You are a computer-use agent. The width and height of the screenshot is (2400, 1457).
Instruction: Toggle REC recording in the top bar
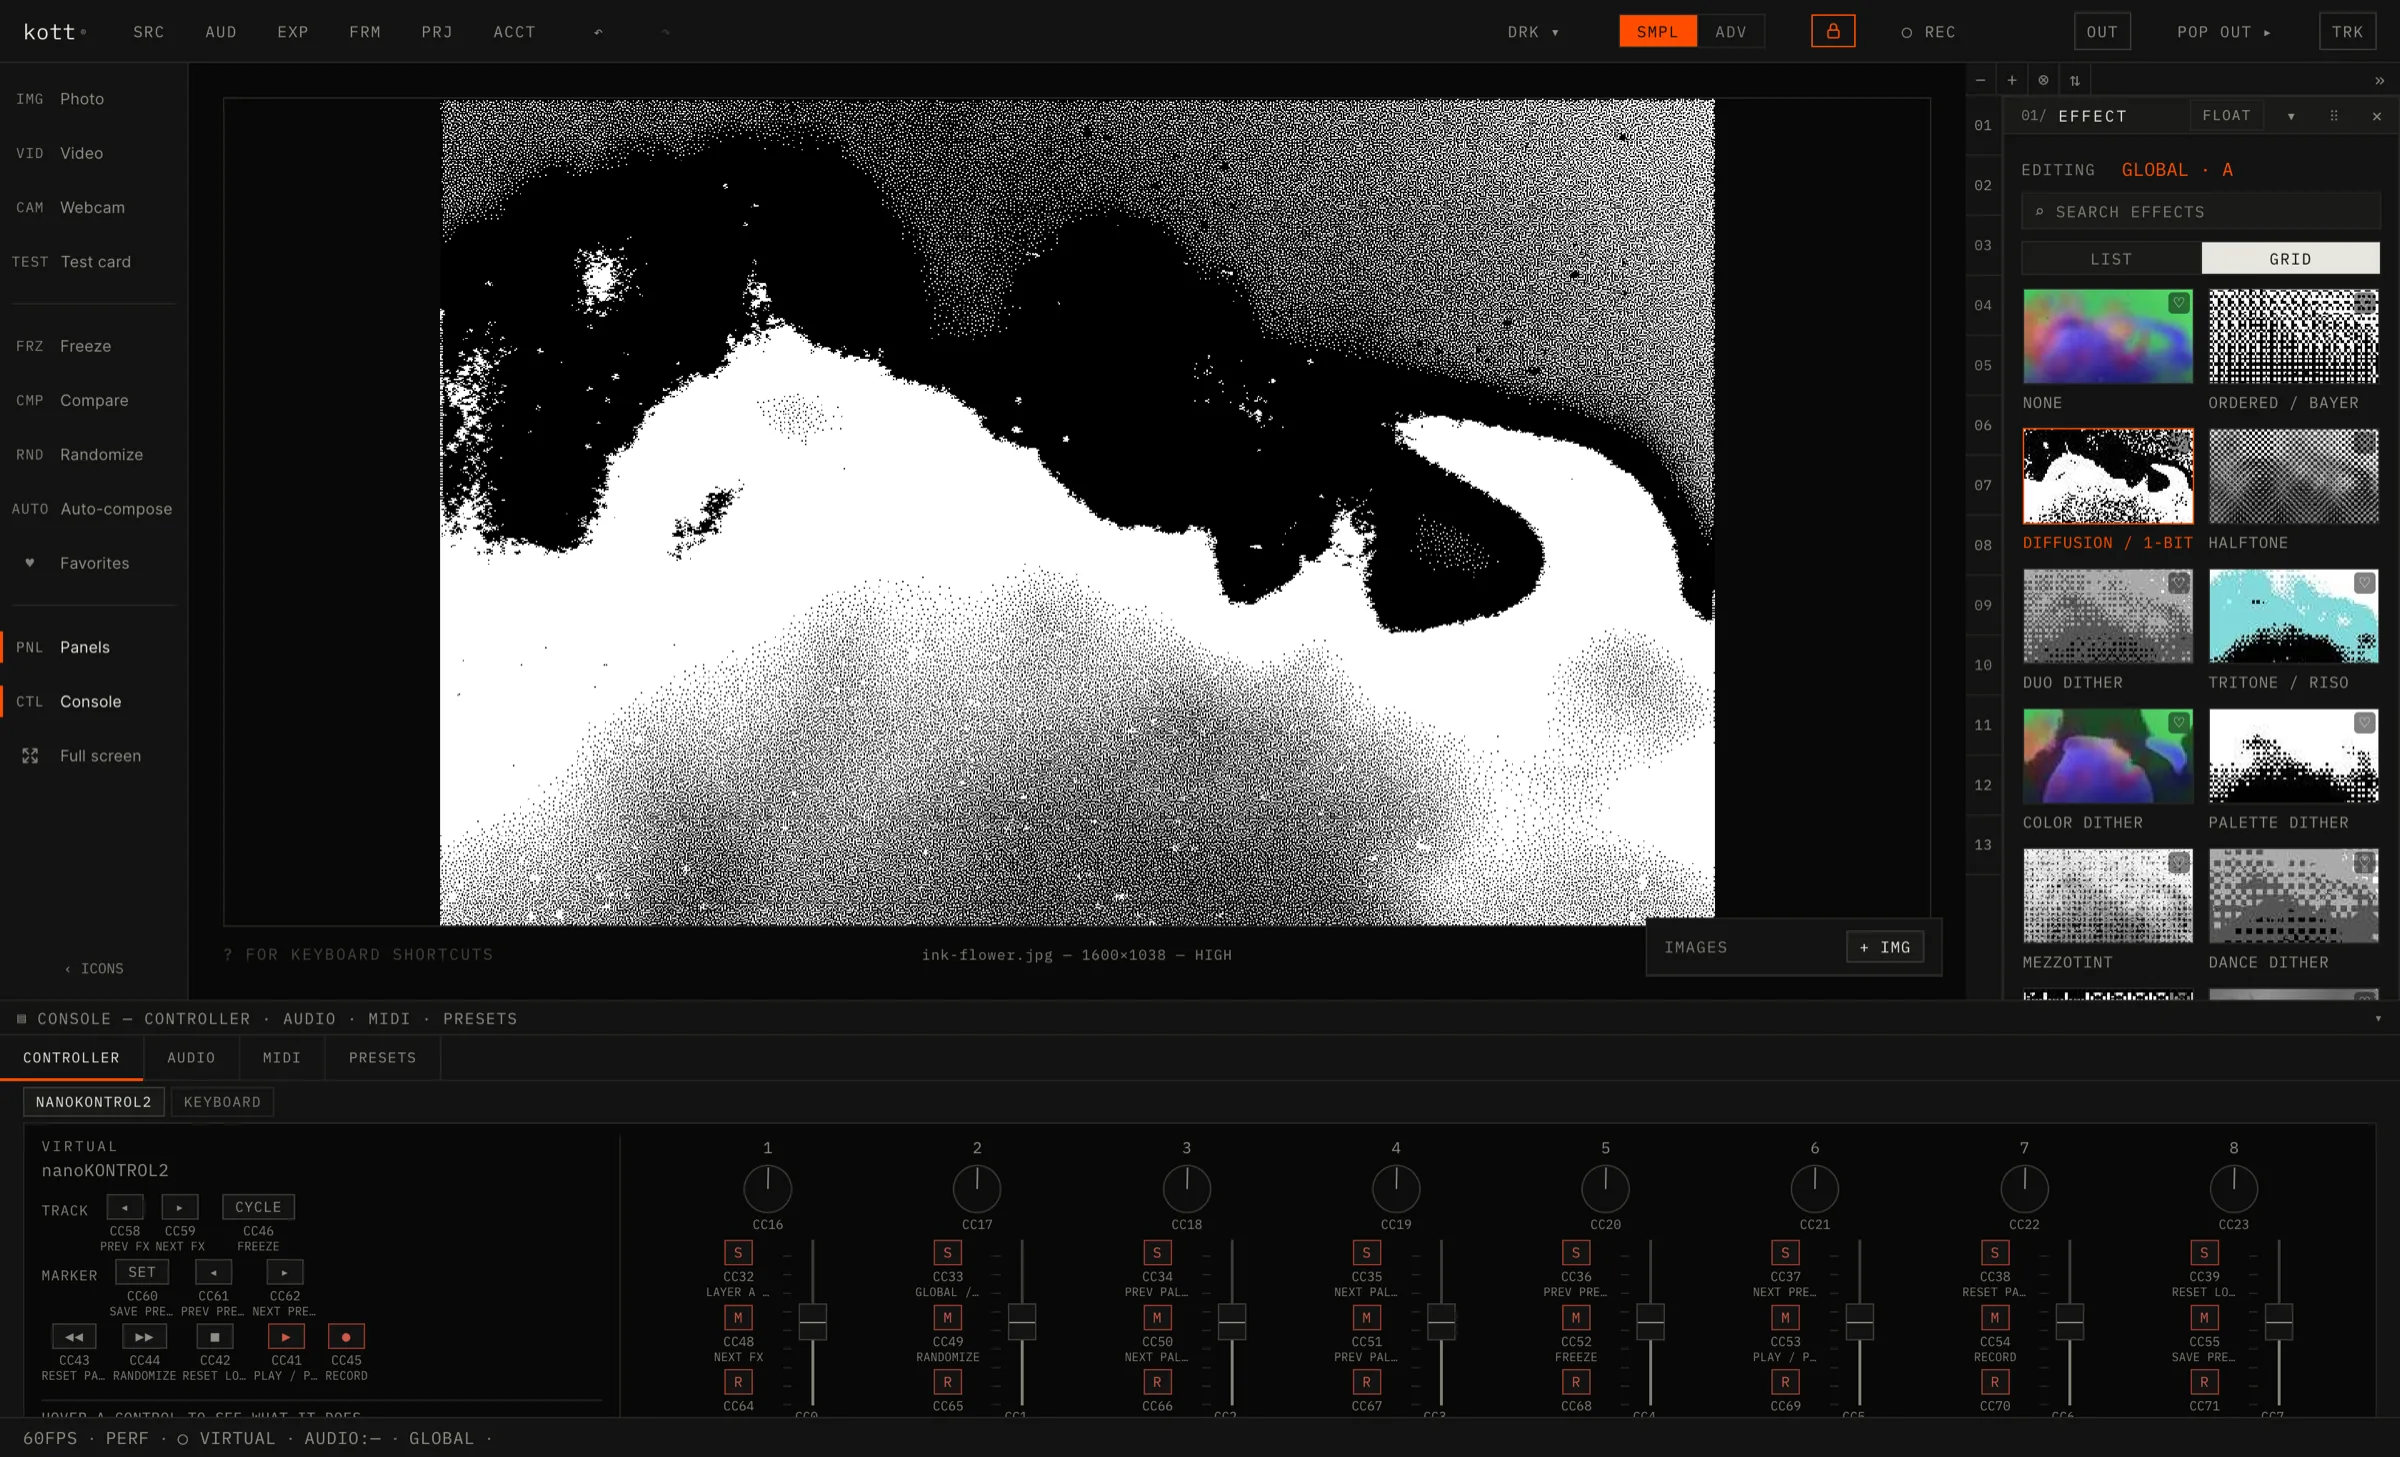point(1929,32)
